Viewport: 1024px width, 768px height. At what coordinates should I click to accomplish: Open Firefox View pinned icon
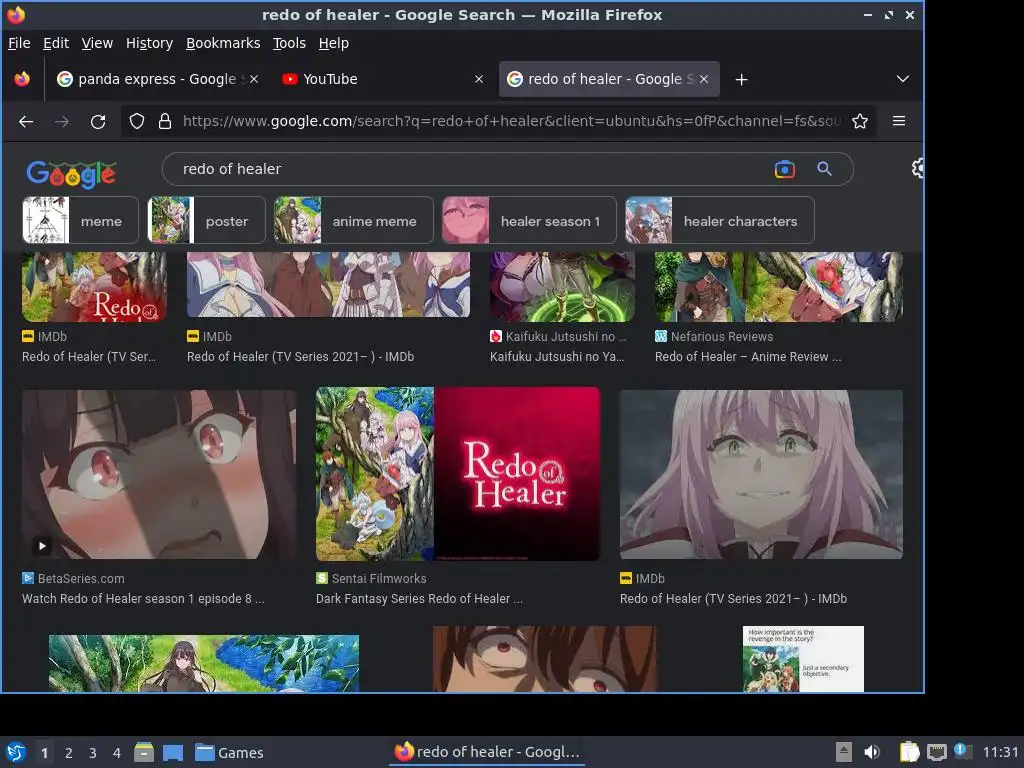pos(22,79)
